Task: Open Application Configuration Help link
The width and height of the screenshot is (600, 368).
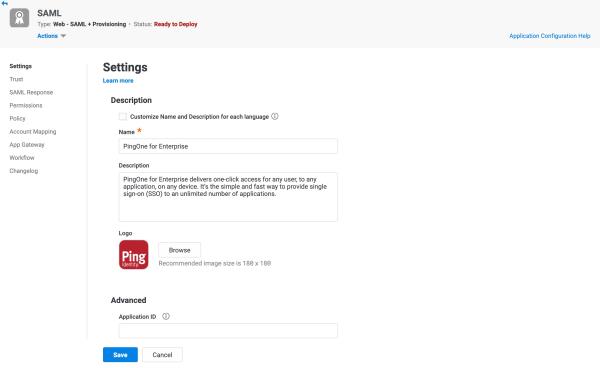Action: point(549,36)
